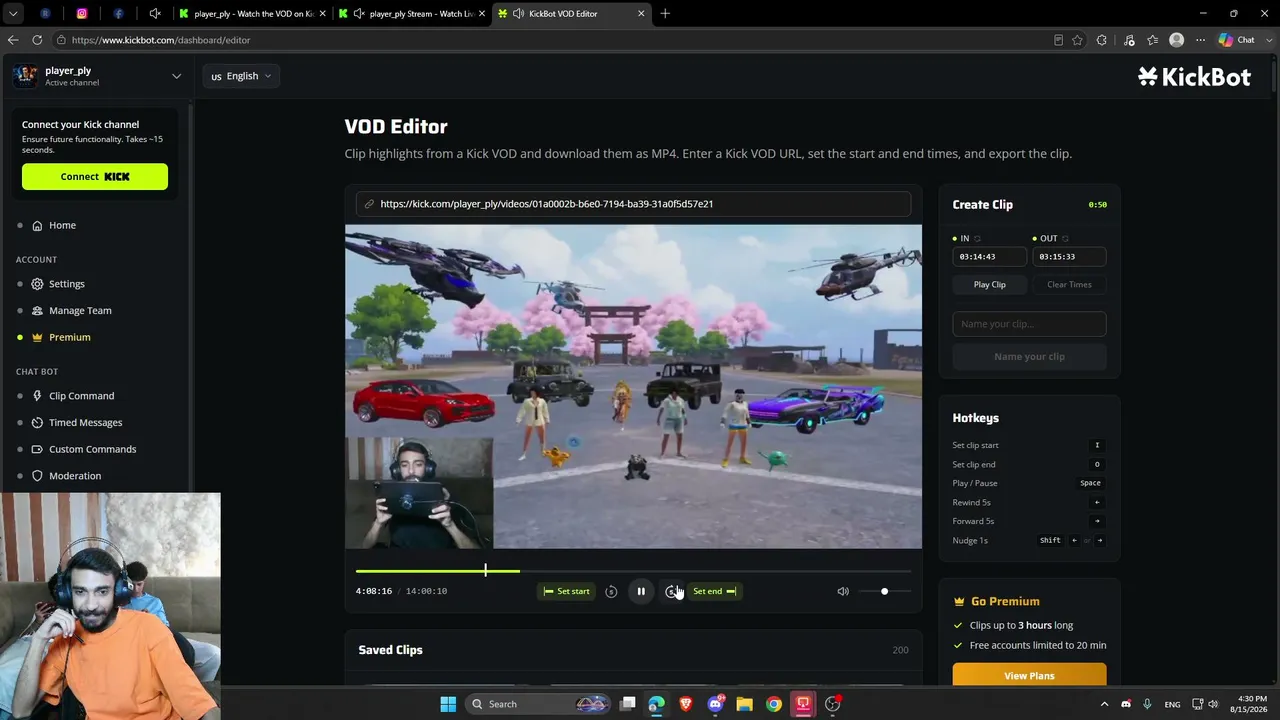Open Brave browser from taskbar
Viewport: 1280px width, 720px height.
click(x=685, y=704)
